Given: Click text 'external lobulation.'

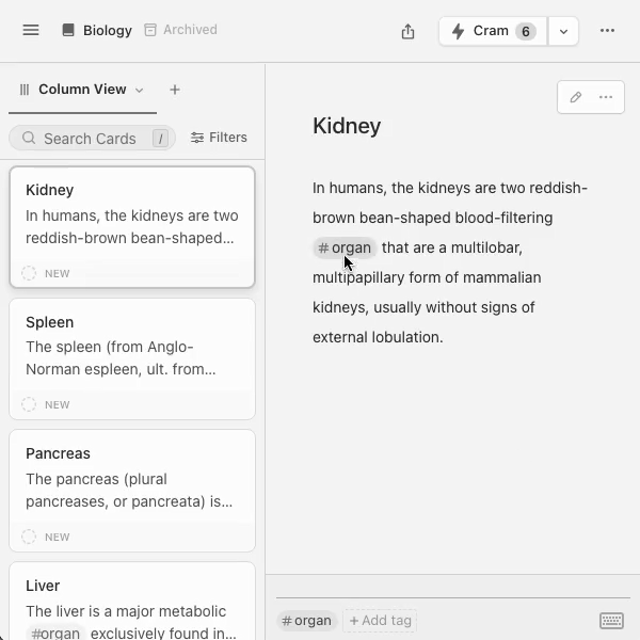Looking at the screenshot, I should (x=378, y=337).
